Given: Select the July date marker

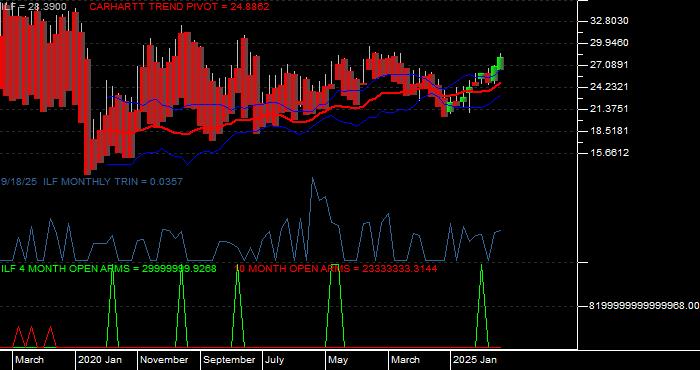Looking at the screenshot, I should [275, 360].
